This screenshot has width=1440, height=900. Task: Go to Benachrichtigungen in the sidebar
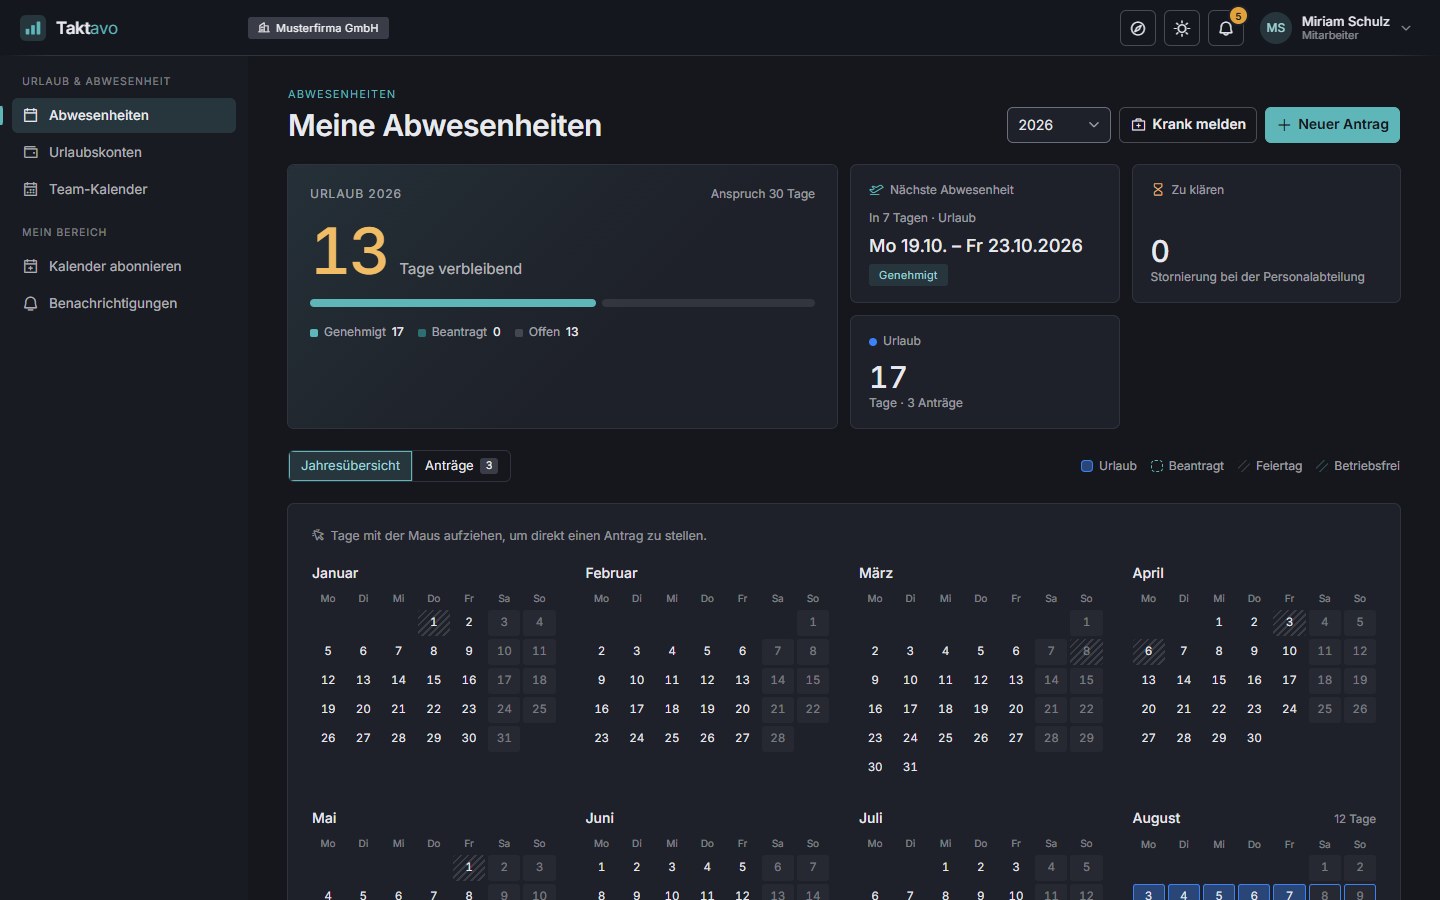click(124, 303)
